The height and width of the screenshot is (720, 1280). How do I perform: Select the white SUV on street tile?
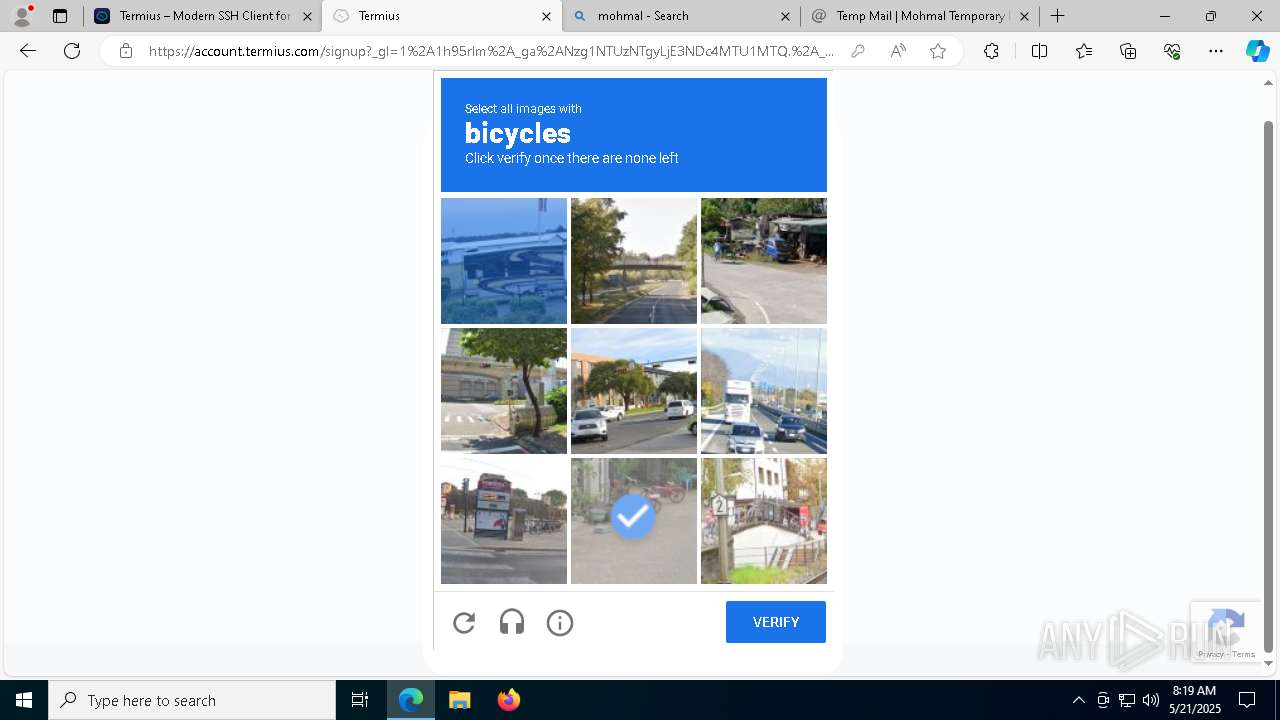coord(634,391)
